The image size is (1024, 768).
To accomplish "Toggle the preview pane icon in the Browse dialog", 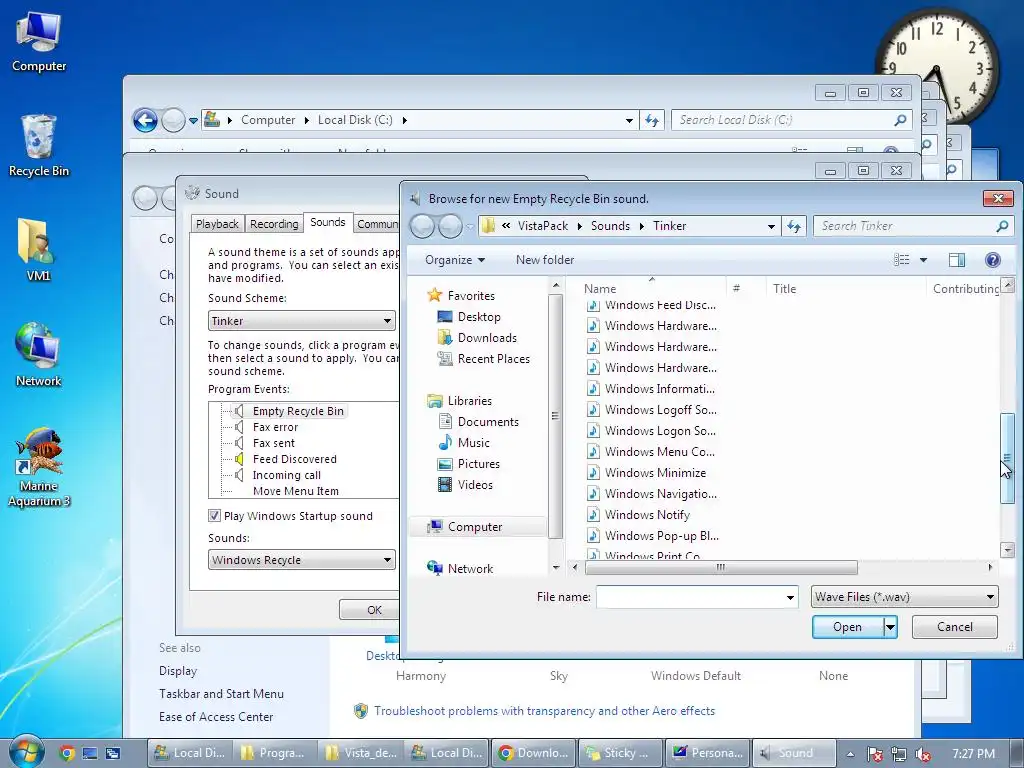I will pos(956,260).
